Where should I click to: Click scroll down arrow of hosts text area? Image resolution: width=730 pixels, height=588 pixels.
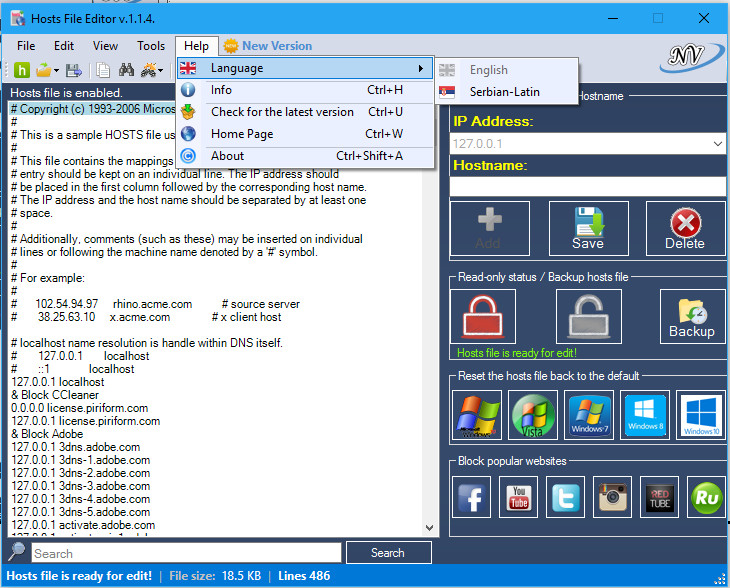[430, 528]
